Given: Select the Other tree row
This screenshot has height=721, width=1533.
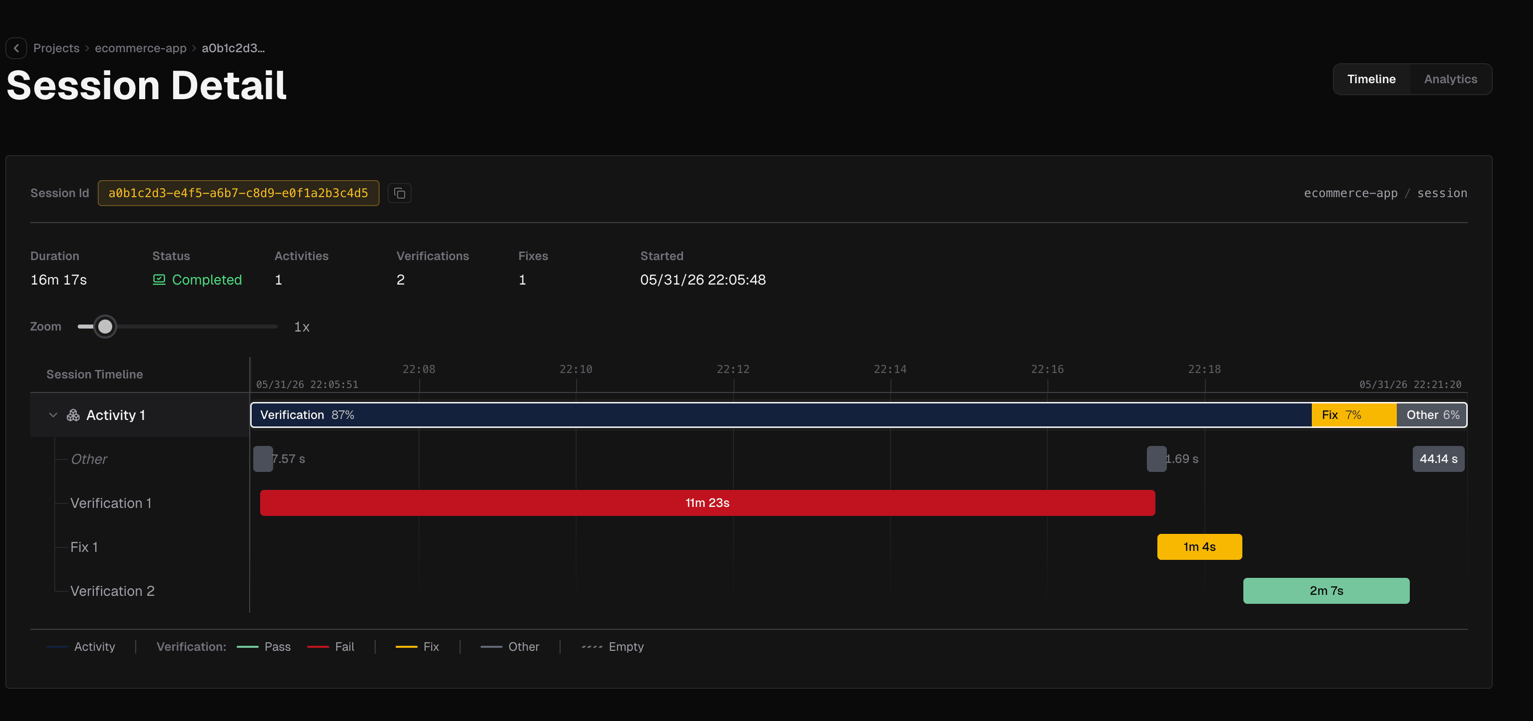Looking at the screenshot, I should [x=89, y=459].
